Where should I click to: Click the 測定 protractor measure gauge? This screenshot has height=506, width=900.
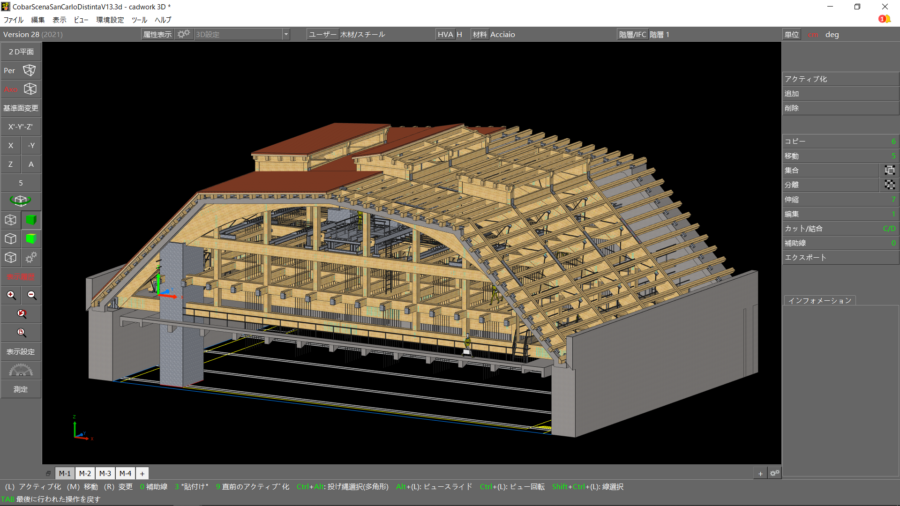21,371
